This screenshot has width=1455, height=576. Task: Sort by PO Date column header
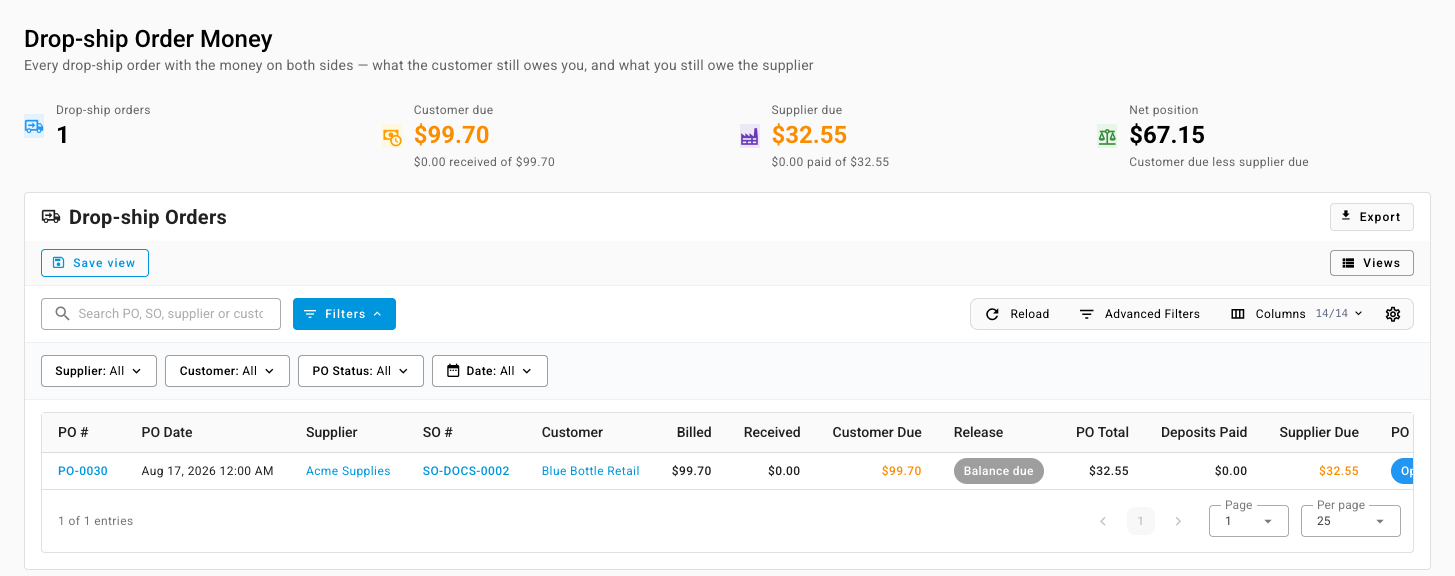coord(167,433)
